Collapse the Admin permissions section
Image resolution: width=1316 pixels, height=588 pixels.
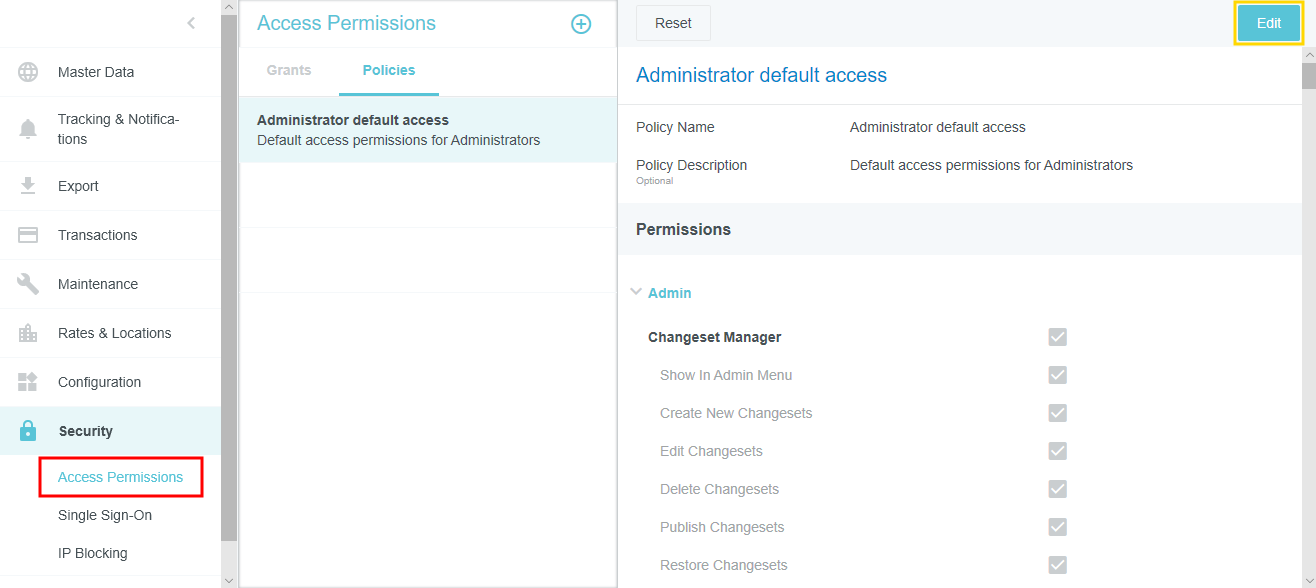point(637,293)
